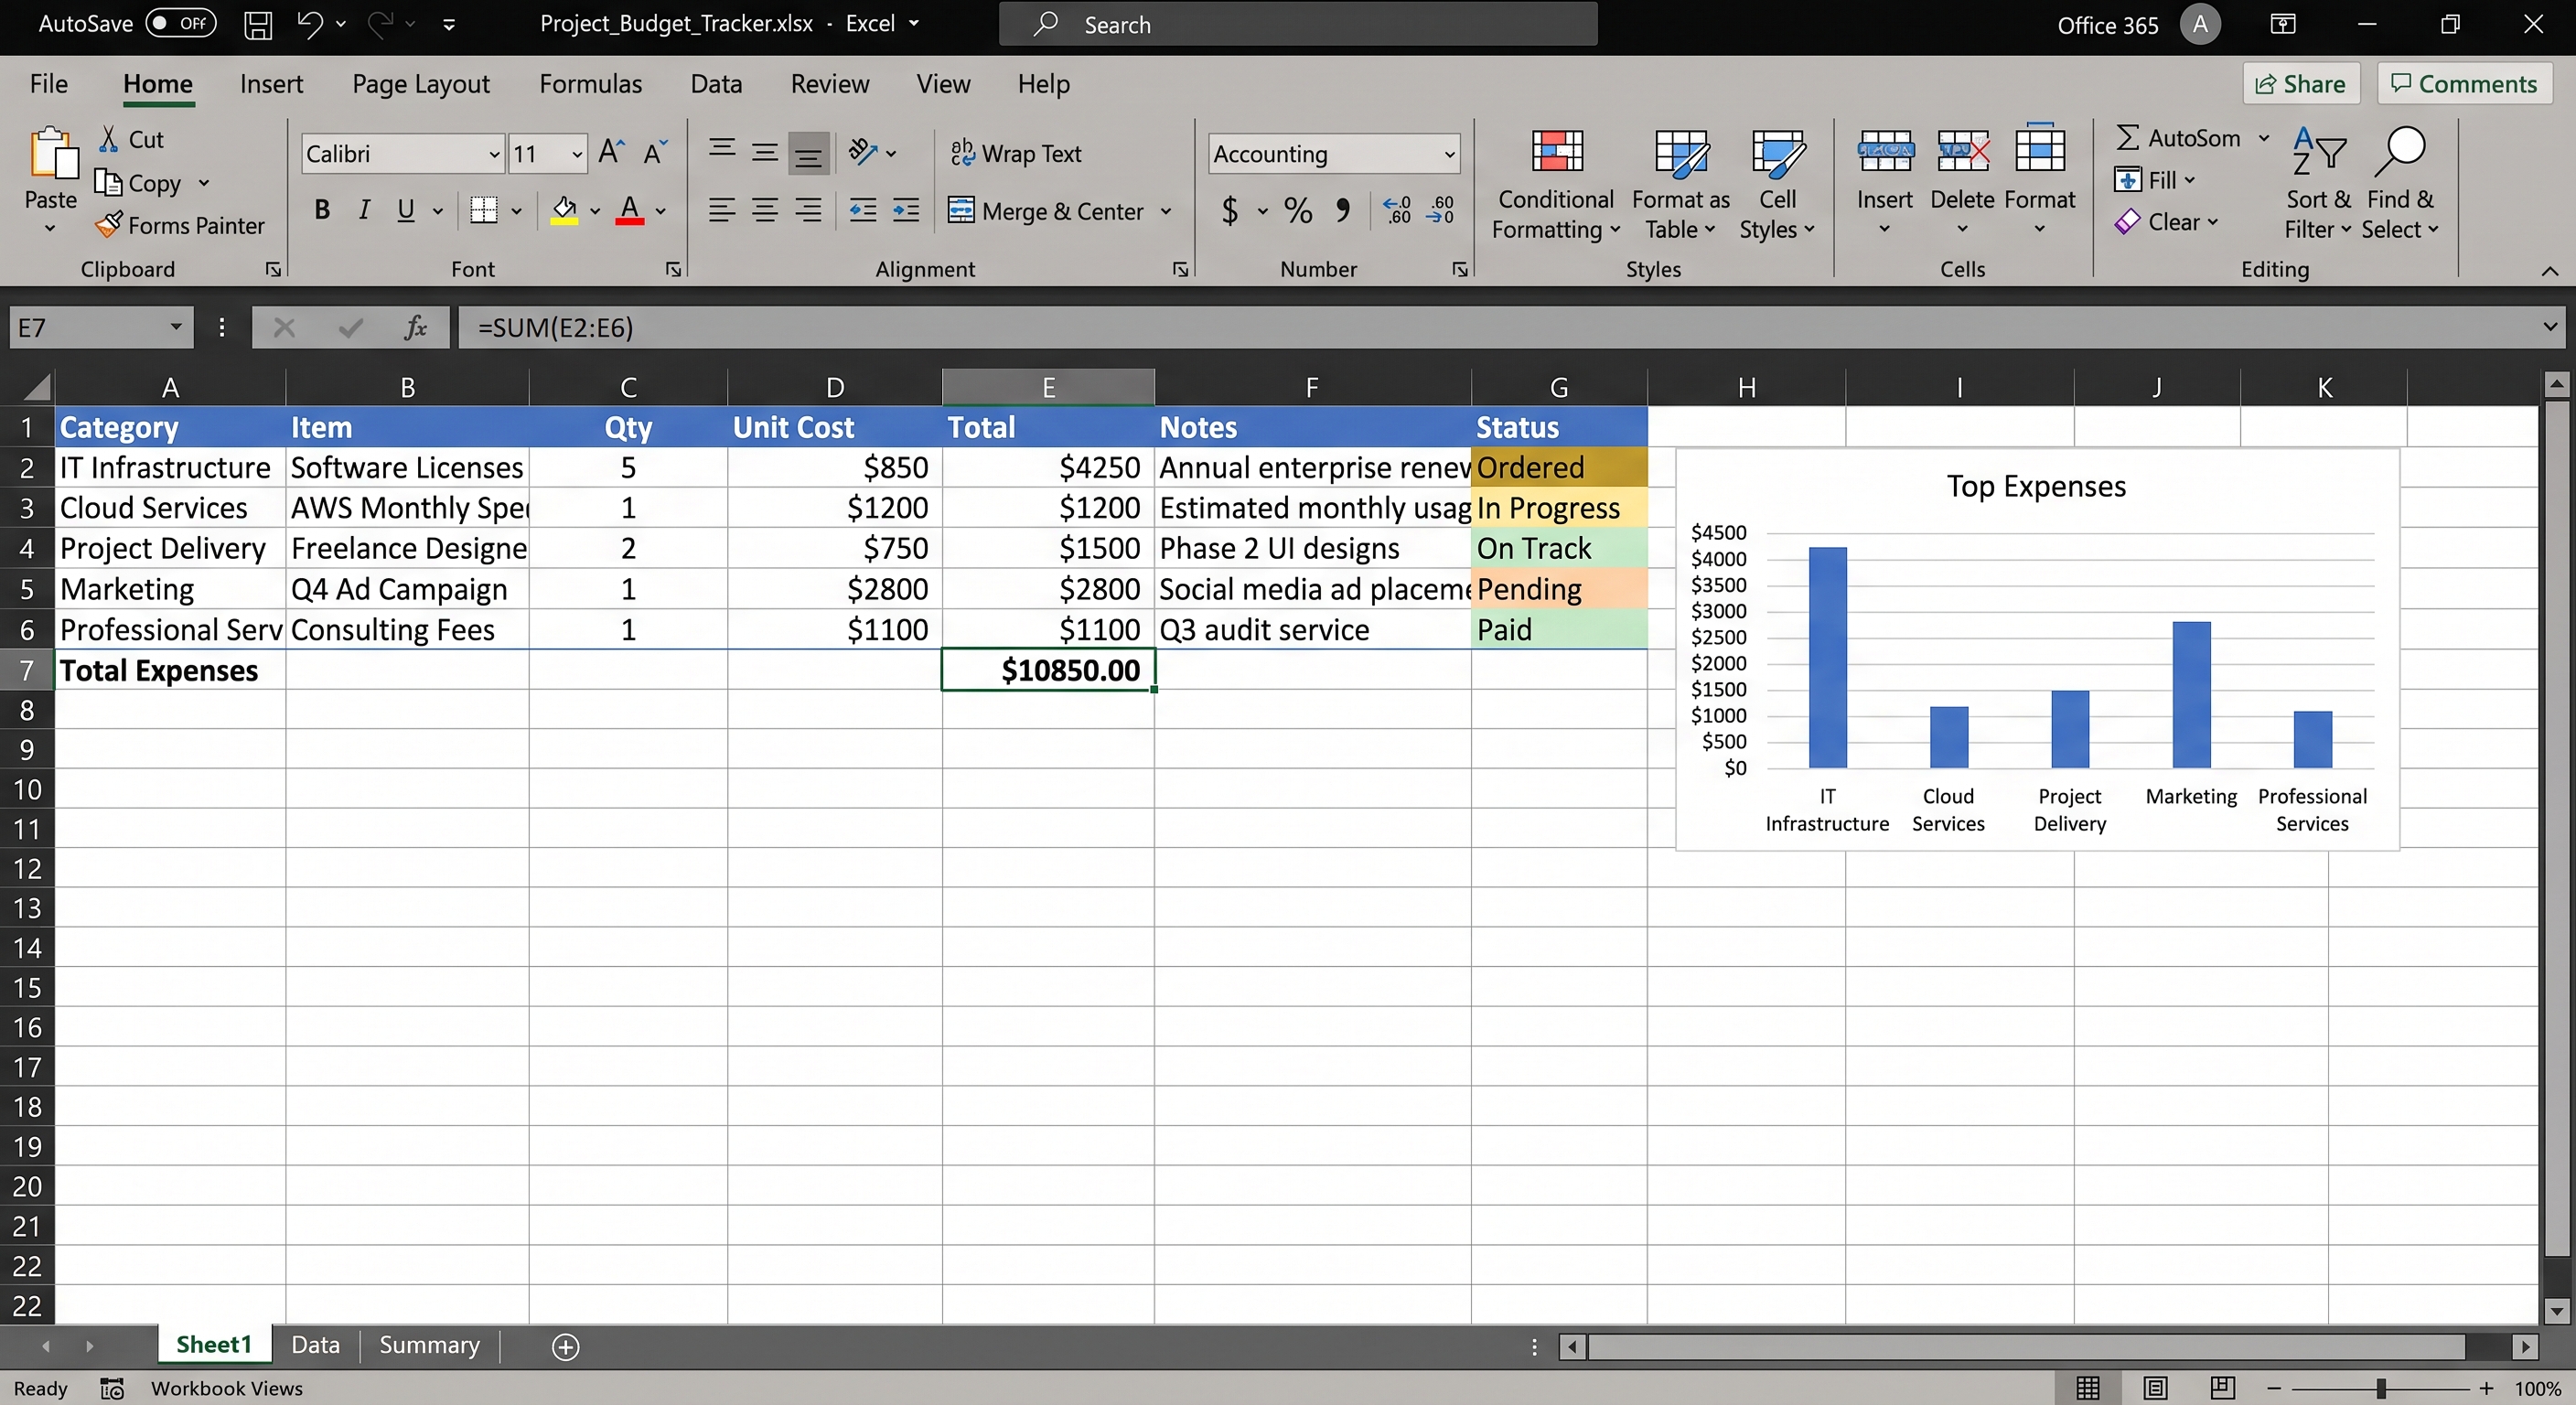Click the comma style icon
Screen dimensions: 2576x1405
[1343, 210]
